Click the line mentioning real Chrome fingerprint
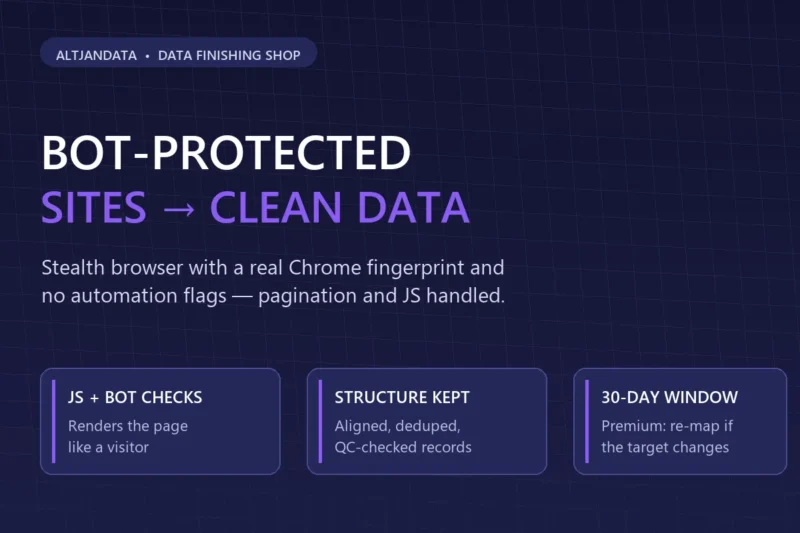 (x=273, y=268)
